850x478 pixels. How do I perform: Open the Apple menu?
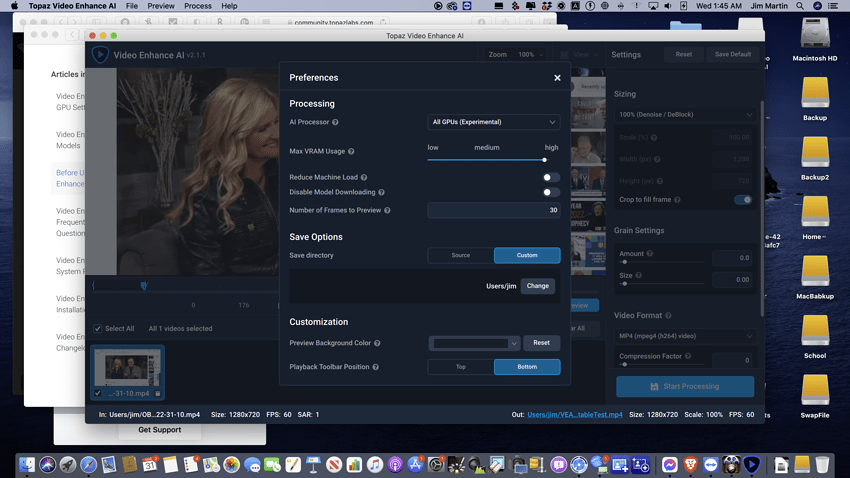pyautogui.click(x=15, y=6)
